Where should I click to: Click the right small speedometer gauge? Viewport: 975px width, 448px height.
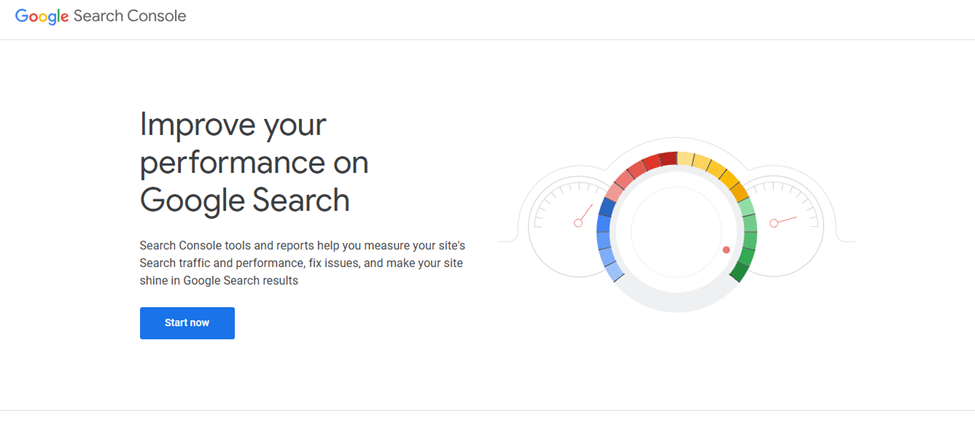click(x=783, y=226)
